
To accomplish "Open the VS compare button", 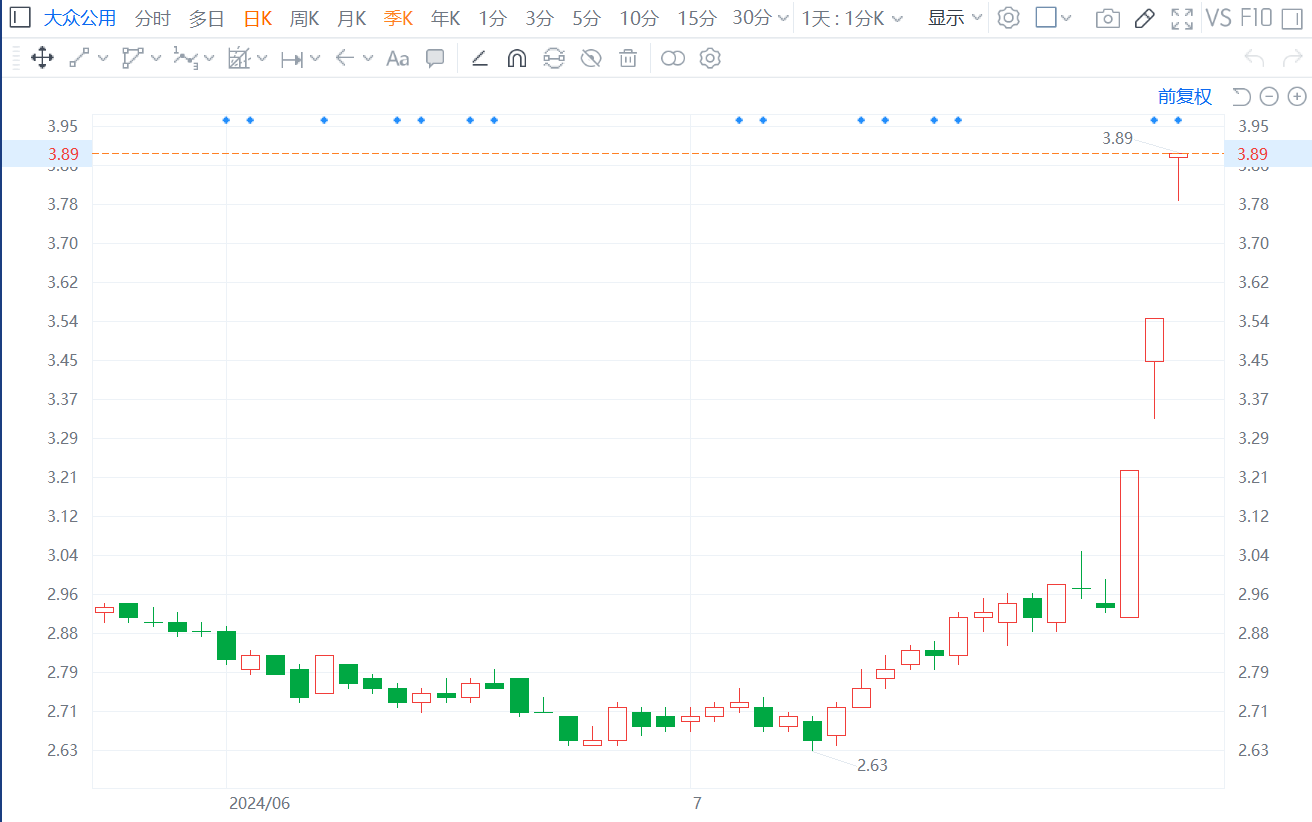I will point(1219,18).
